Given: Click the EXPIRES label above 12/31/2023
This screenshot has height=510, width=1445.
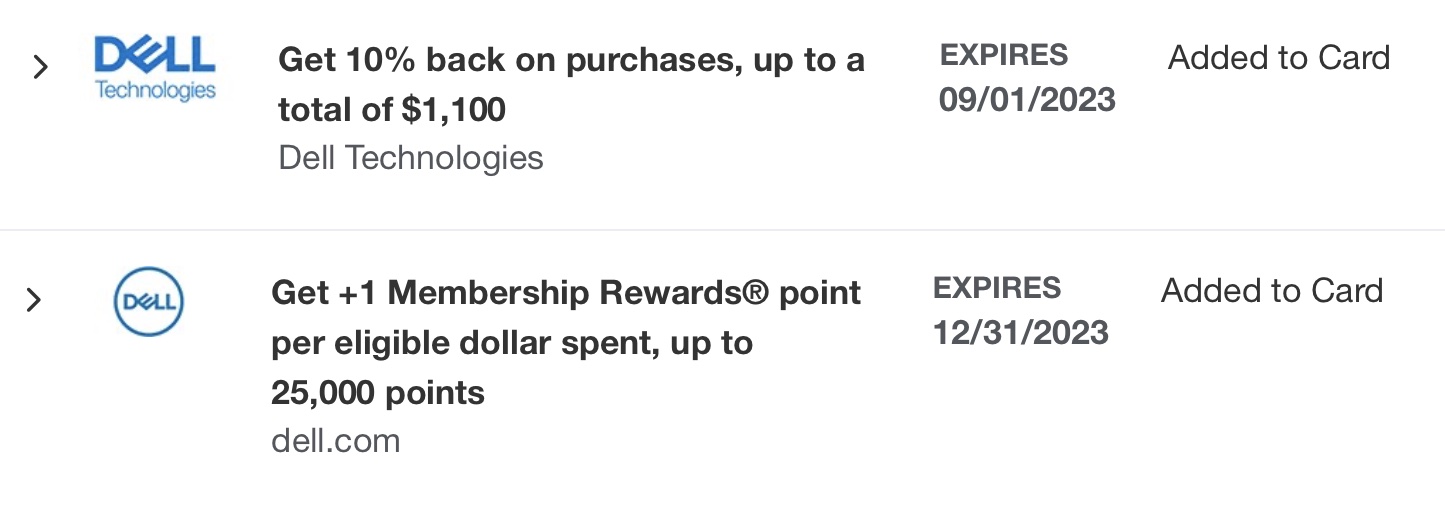Looking at the screenshot, I should pyautogui.click(x=996, y=288).
